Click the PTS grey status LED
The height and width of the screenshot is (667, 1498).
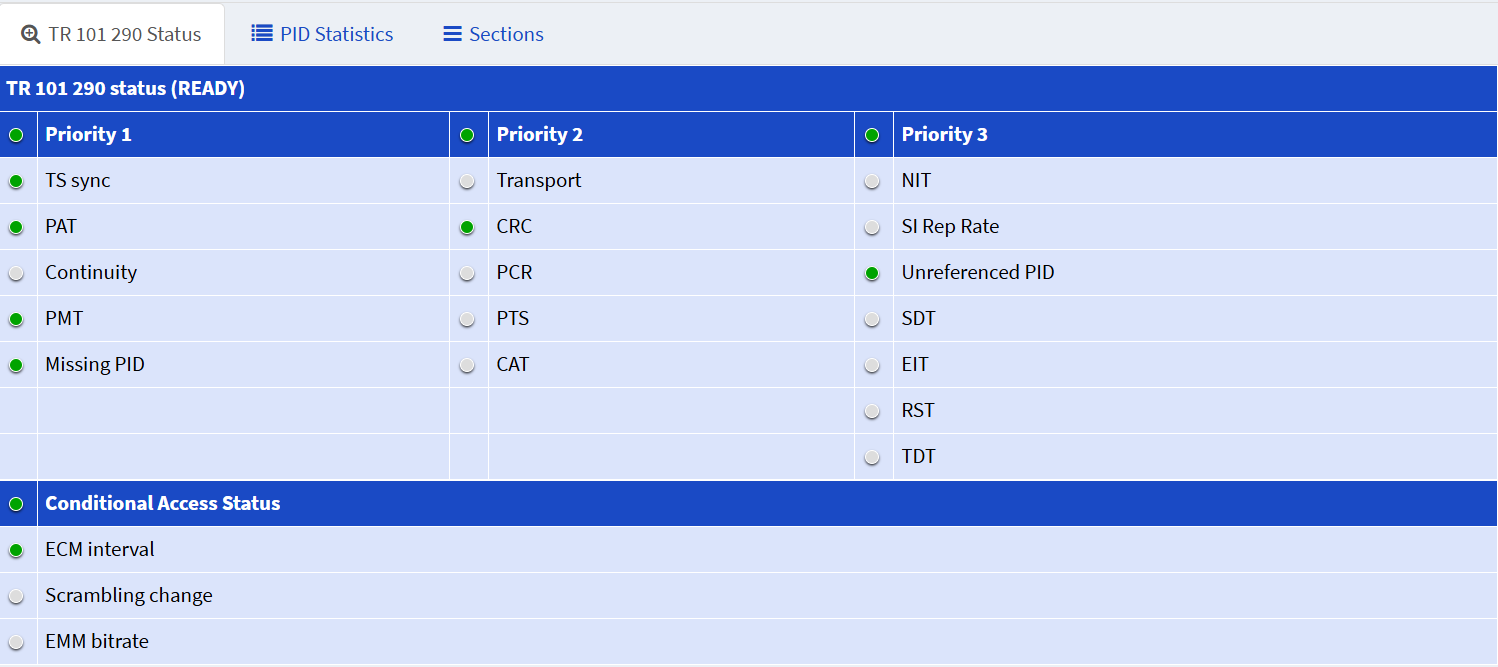coord(467,320)
